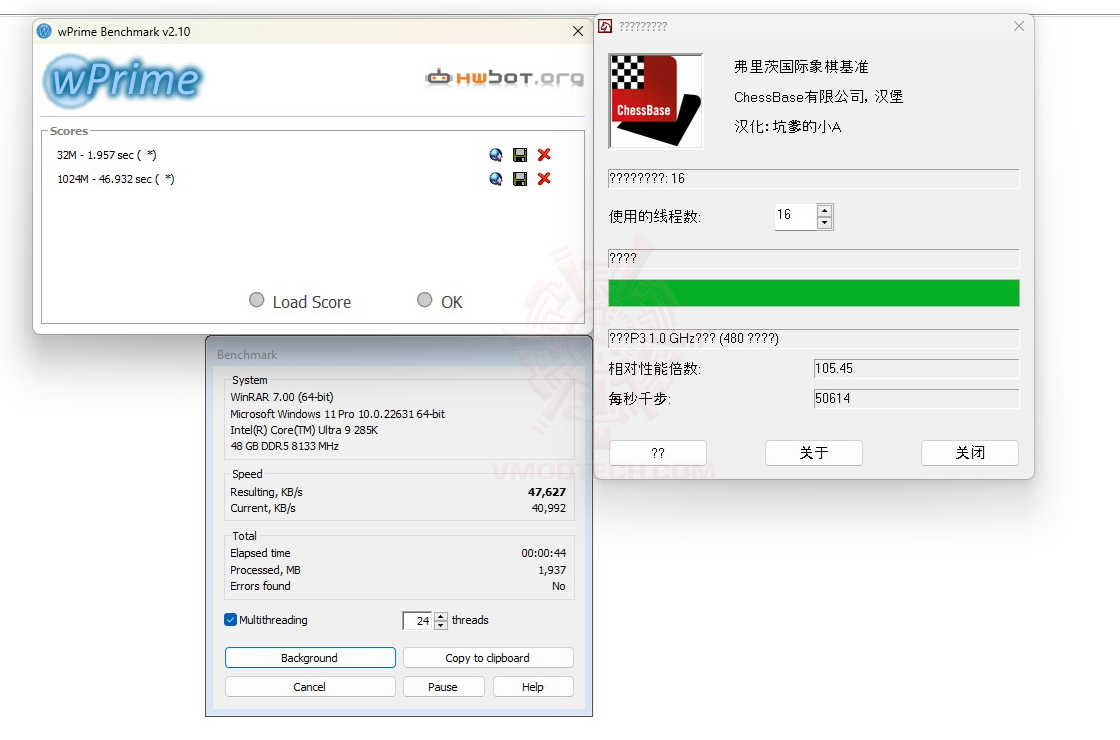Save the 1024M score with floppy icon
Viewport: 1120px width, 740px height.
point(520,179)
